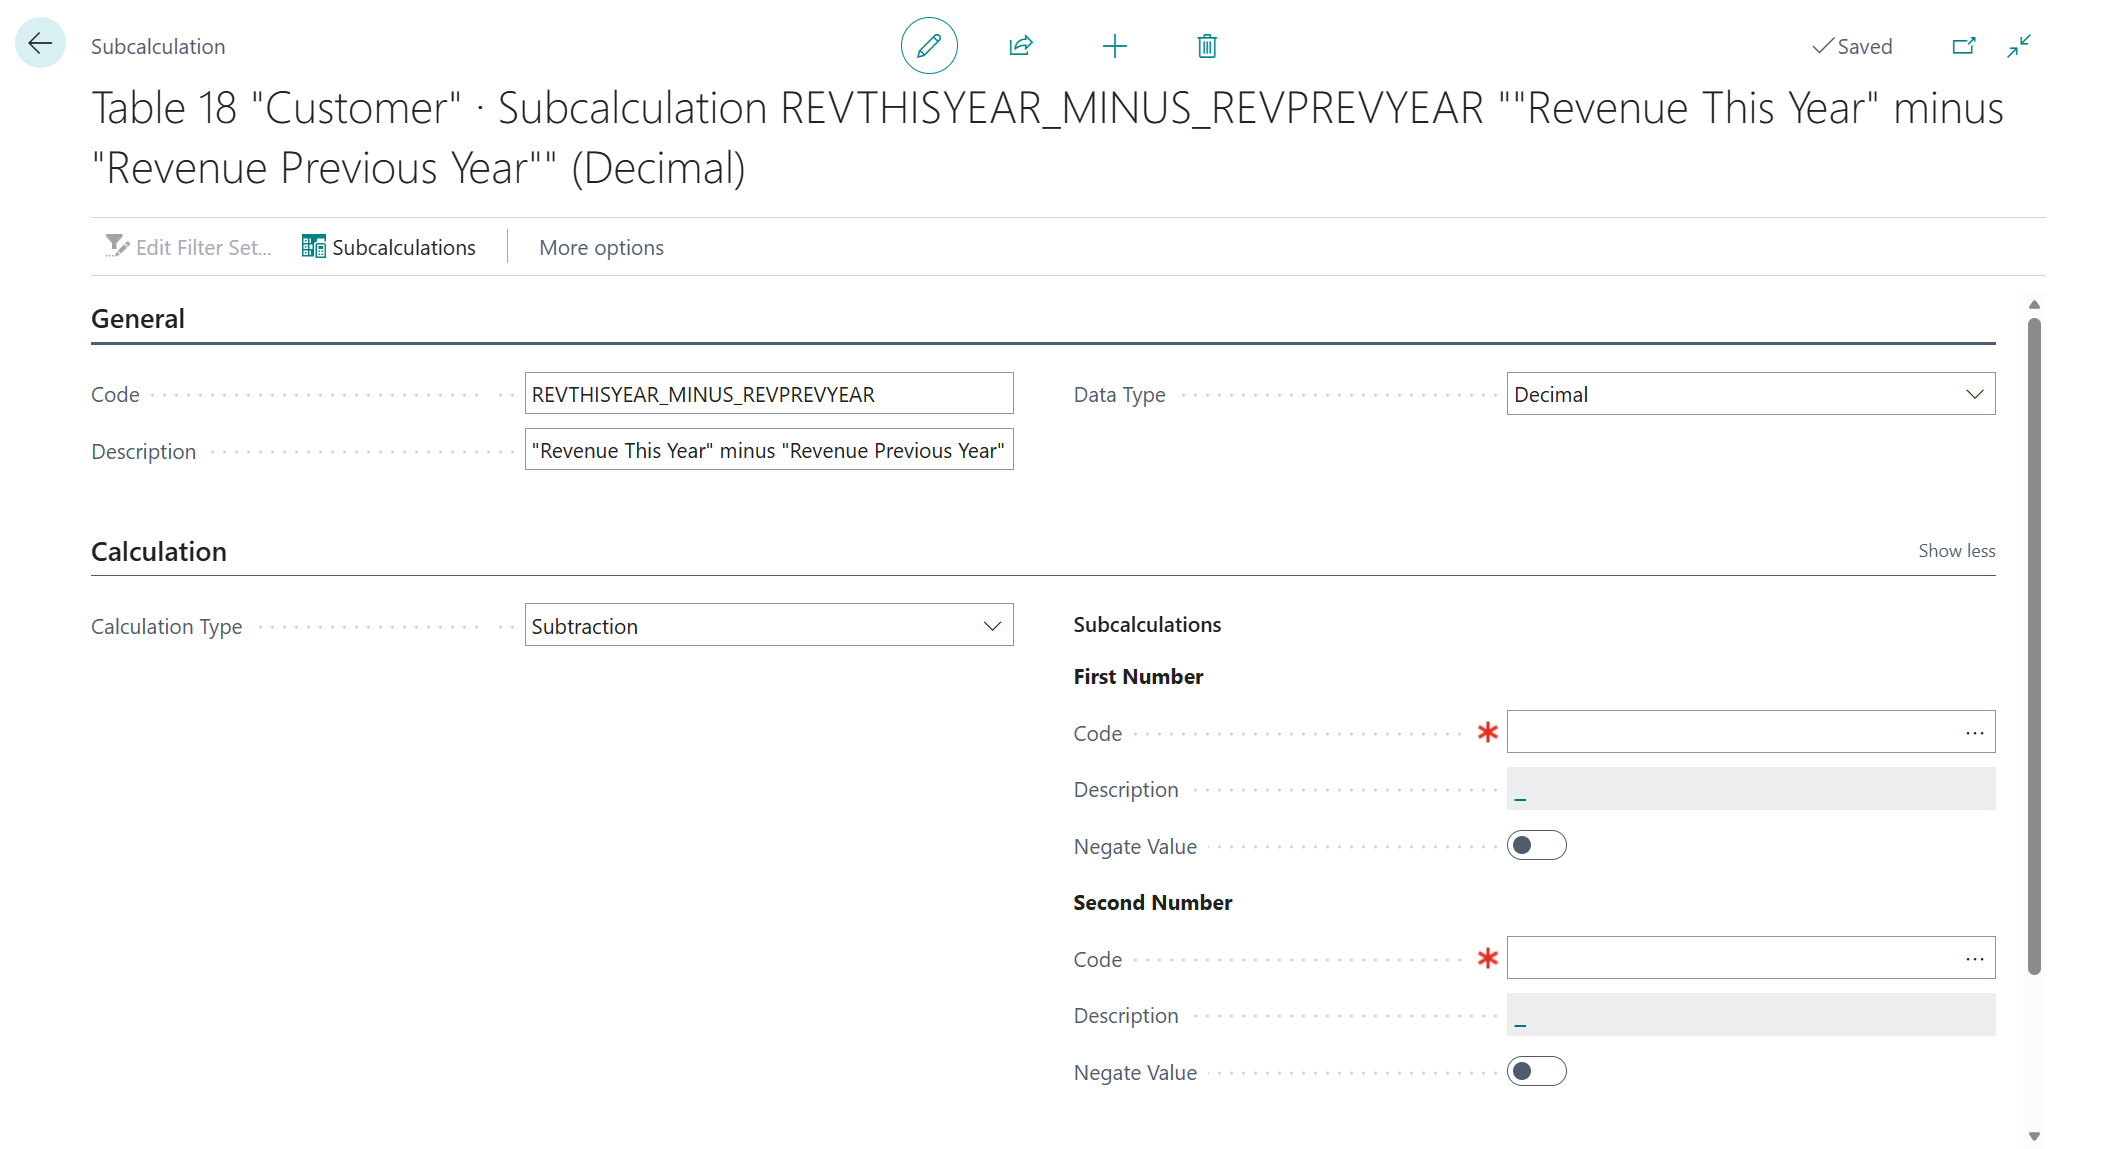Collapse the General section header

(x=138, y=319)
